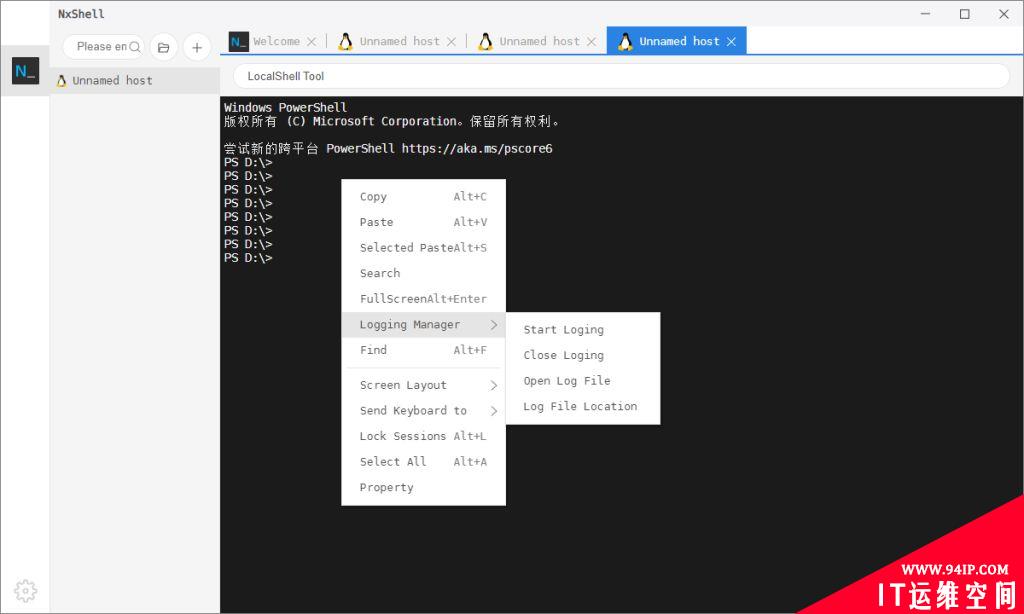Click the Welcome tab's N_ icon
Screen dimensions: 1024x614
pyautogui.click(x=238, y=41)
